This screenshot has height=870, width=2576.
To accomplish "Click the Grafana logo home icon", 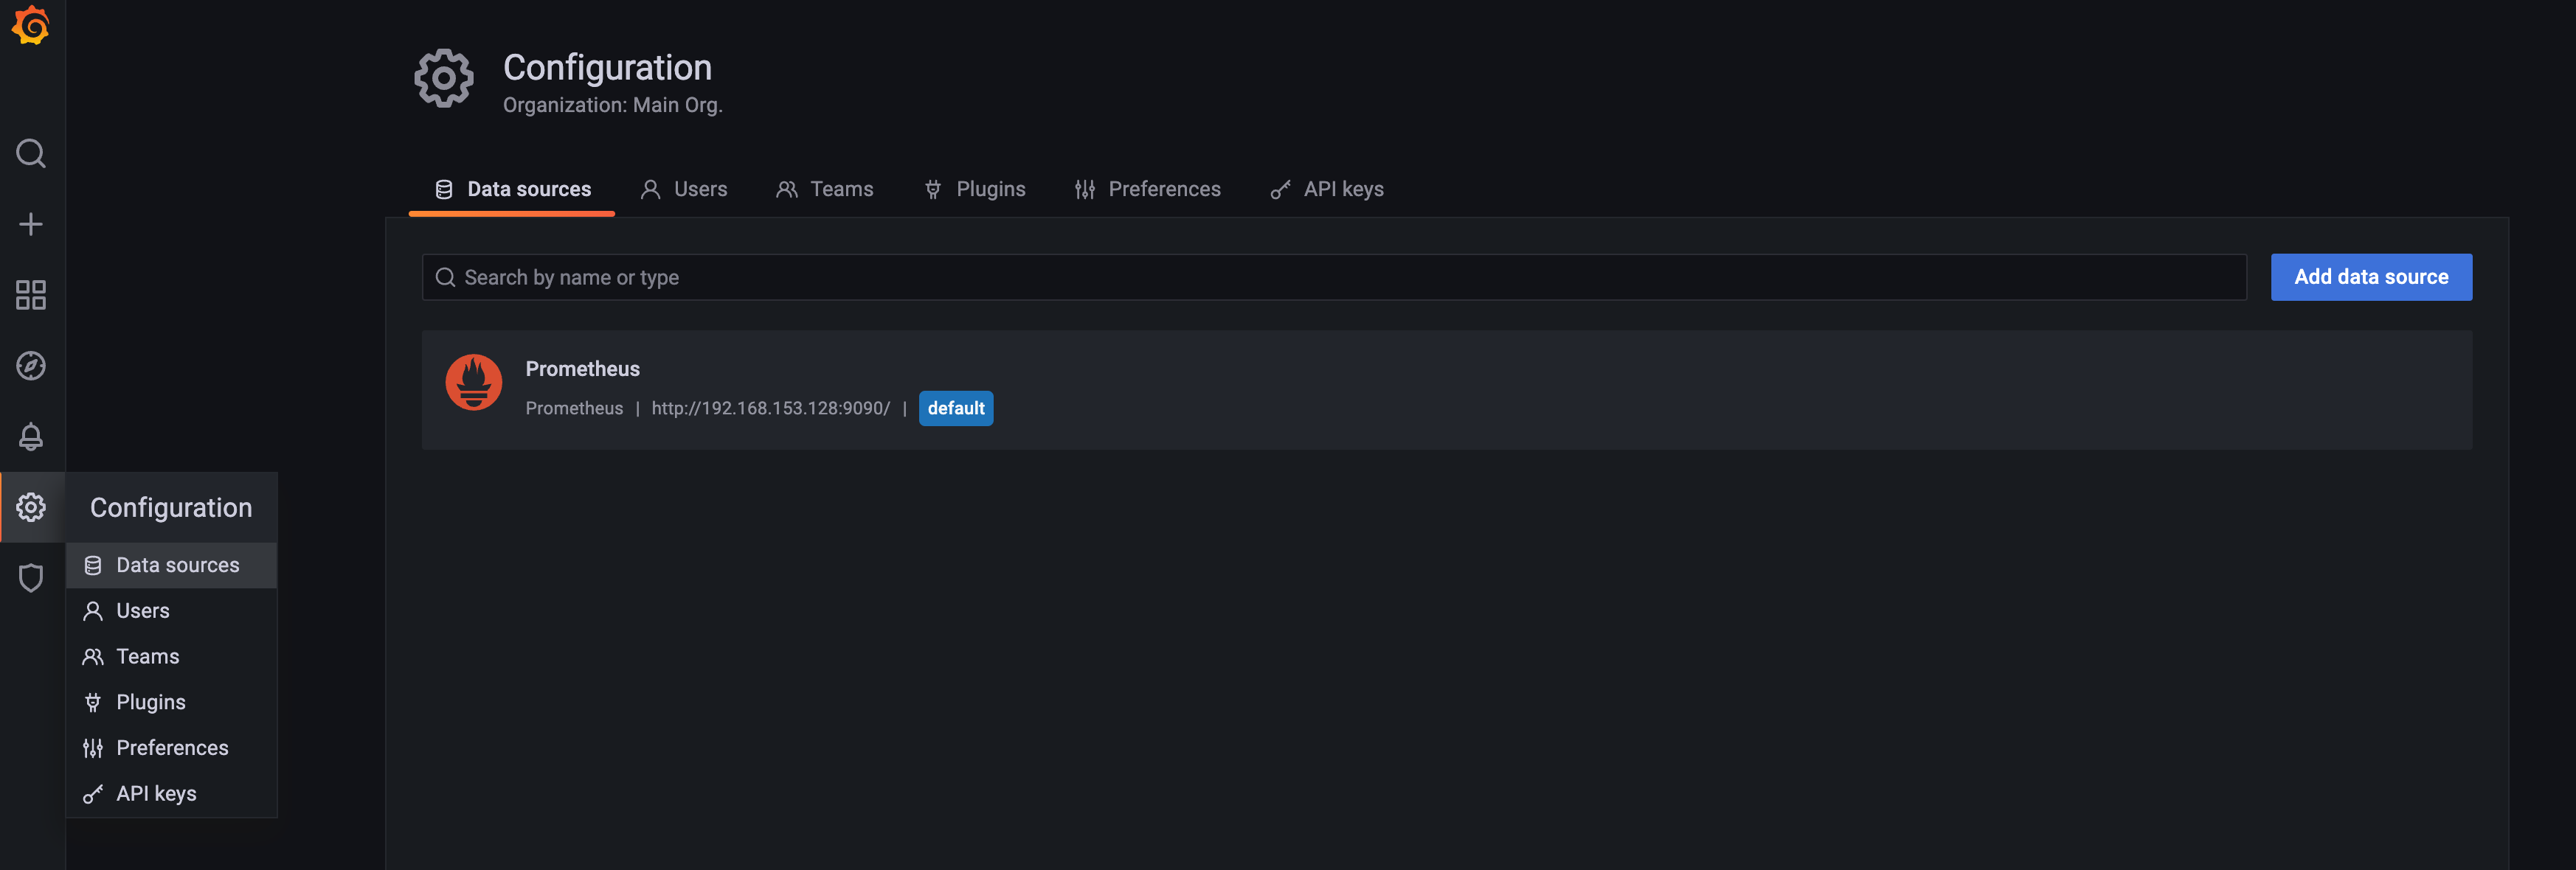I will tap(31, 26).
